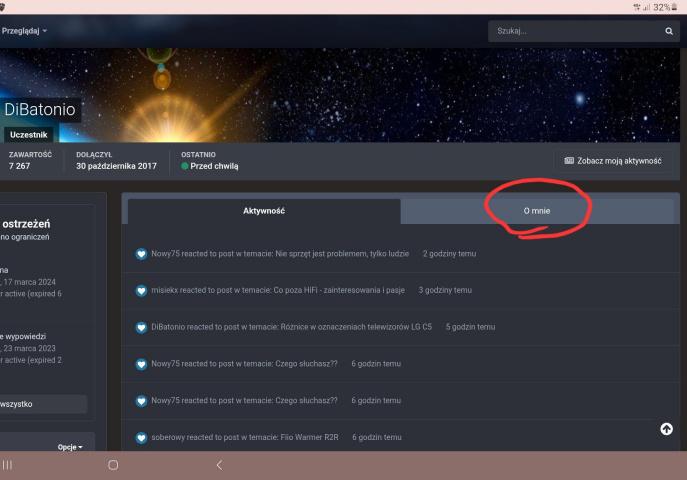Tap the Android home navigation icon
This screenshot has width=687, height=480.
[113, 465]
